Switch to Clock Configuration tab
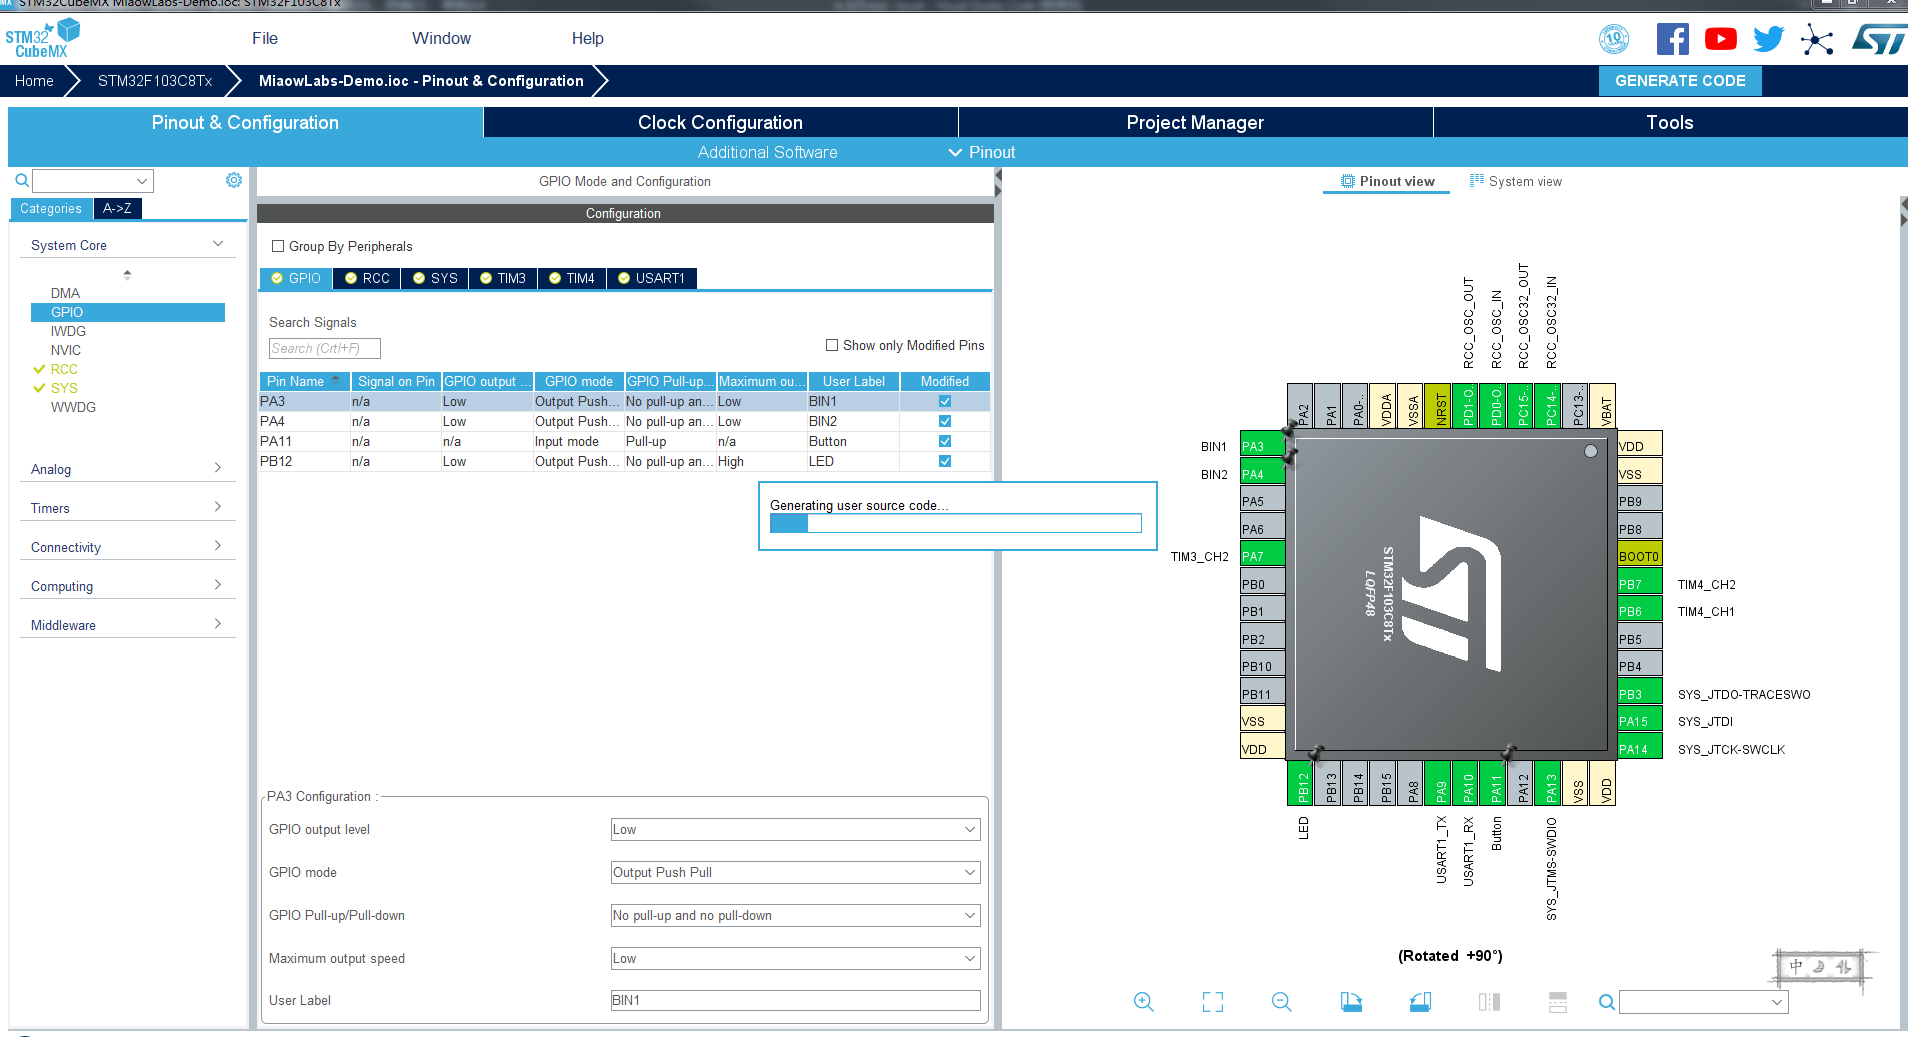This screenshot has width=1908, height=1037. (720, 122)
